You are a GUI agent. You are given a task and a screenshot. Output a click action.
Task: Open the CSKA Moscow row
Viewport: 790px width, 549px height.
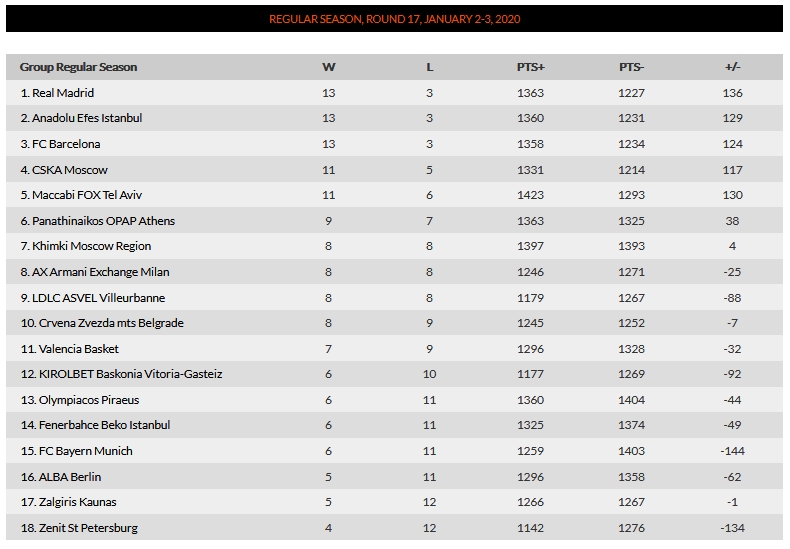tap(394, 170)
